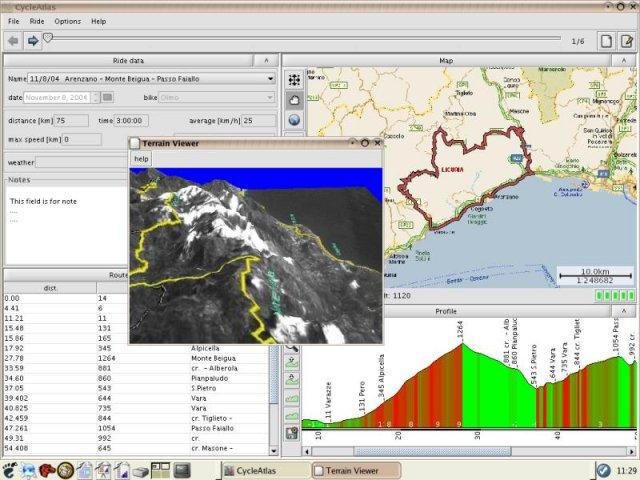Click the edit ride pencil icon

(627, 41)
